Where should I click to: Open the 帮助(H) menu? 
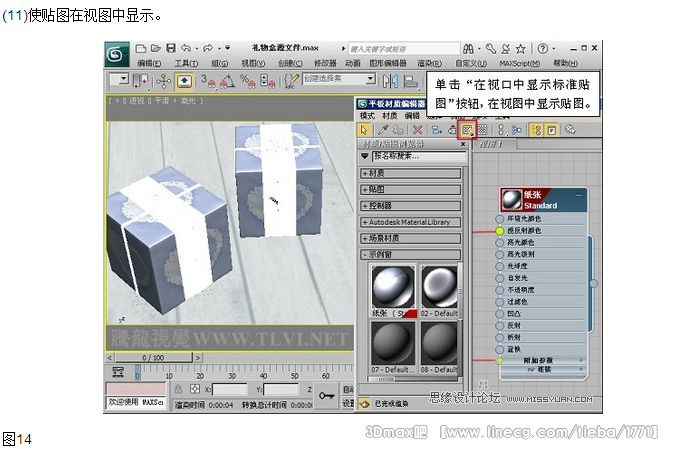(565, 64)
